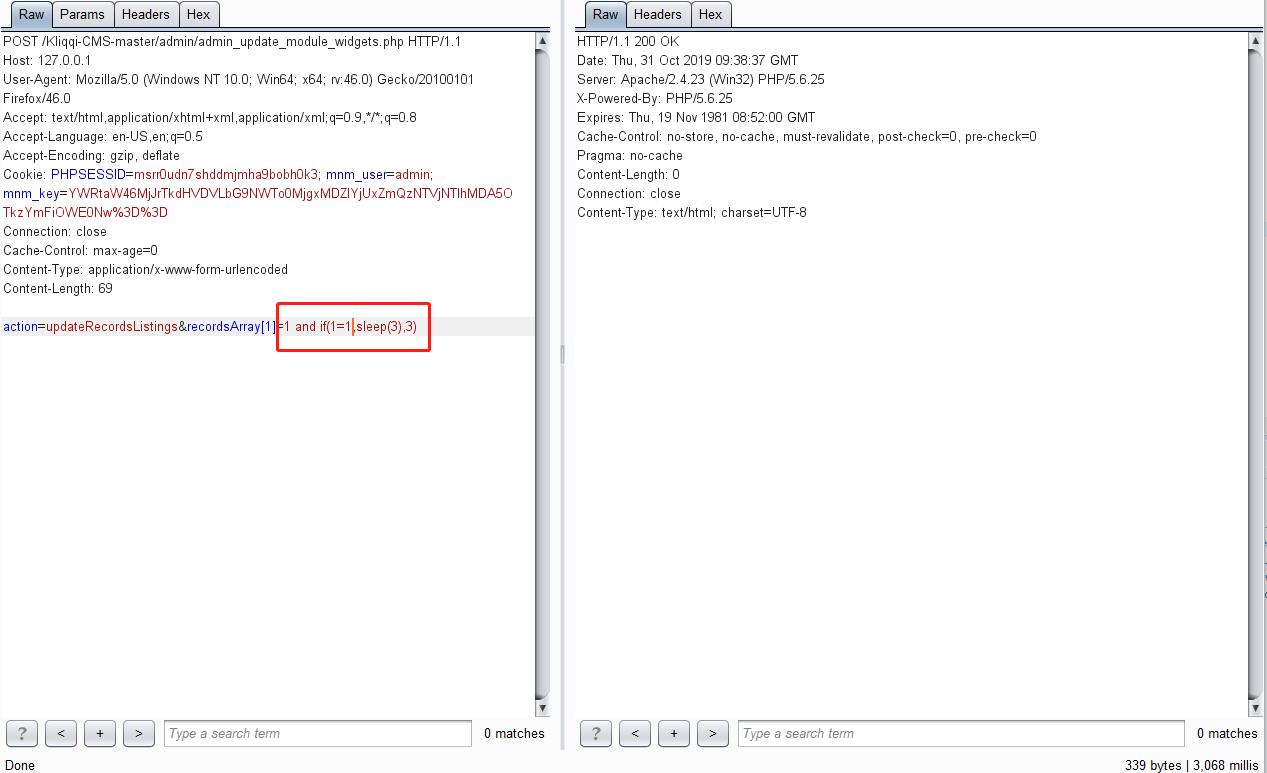Click the PHPSESSID cookie name

(88, 174)
